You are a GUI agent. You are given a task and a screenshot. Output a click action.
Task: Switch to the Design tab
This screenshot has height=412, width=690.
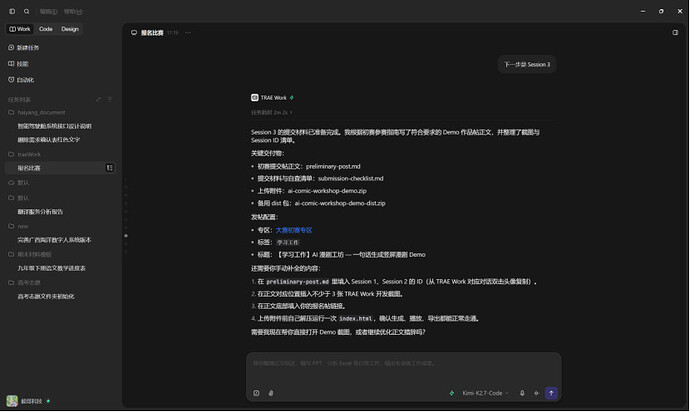tap(70, 29)
